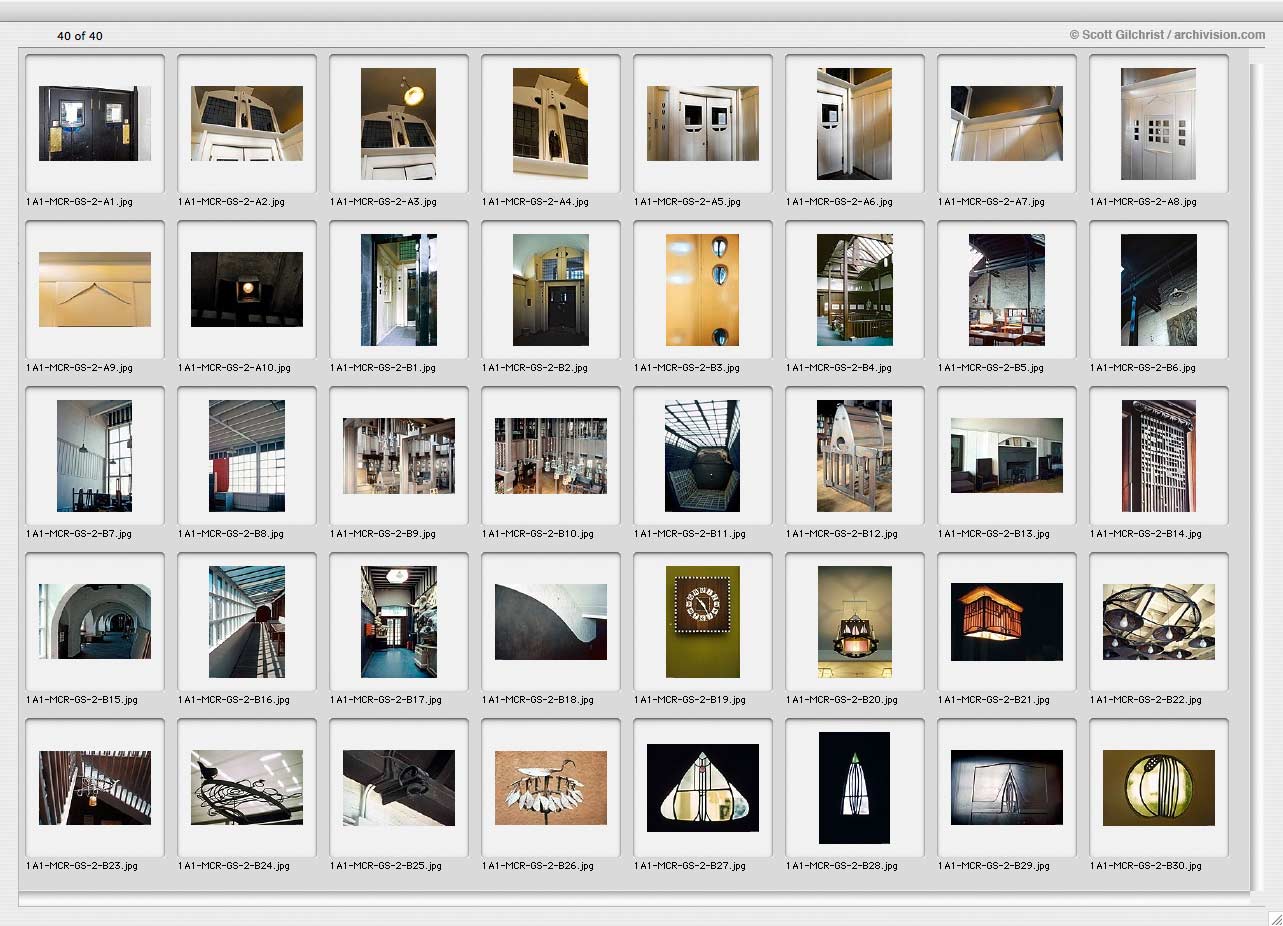
Task: Click thumbnail 1A1-MCR-GS-2-B11.jpg
Action: click(x=703, y=456)
